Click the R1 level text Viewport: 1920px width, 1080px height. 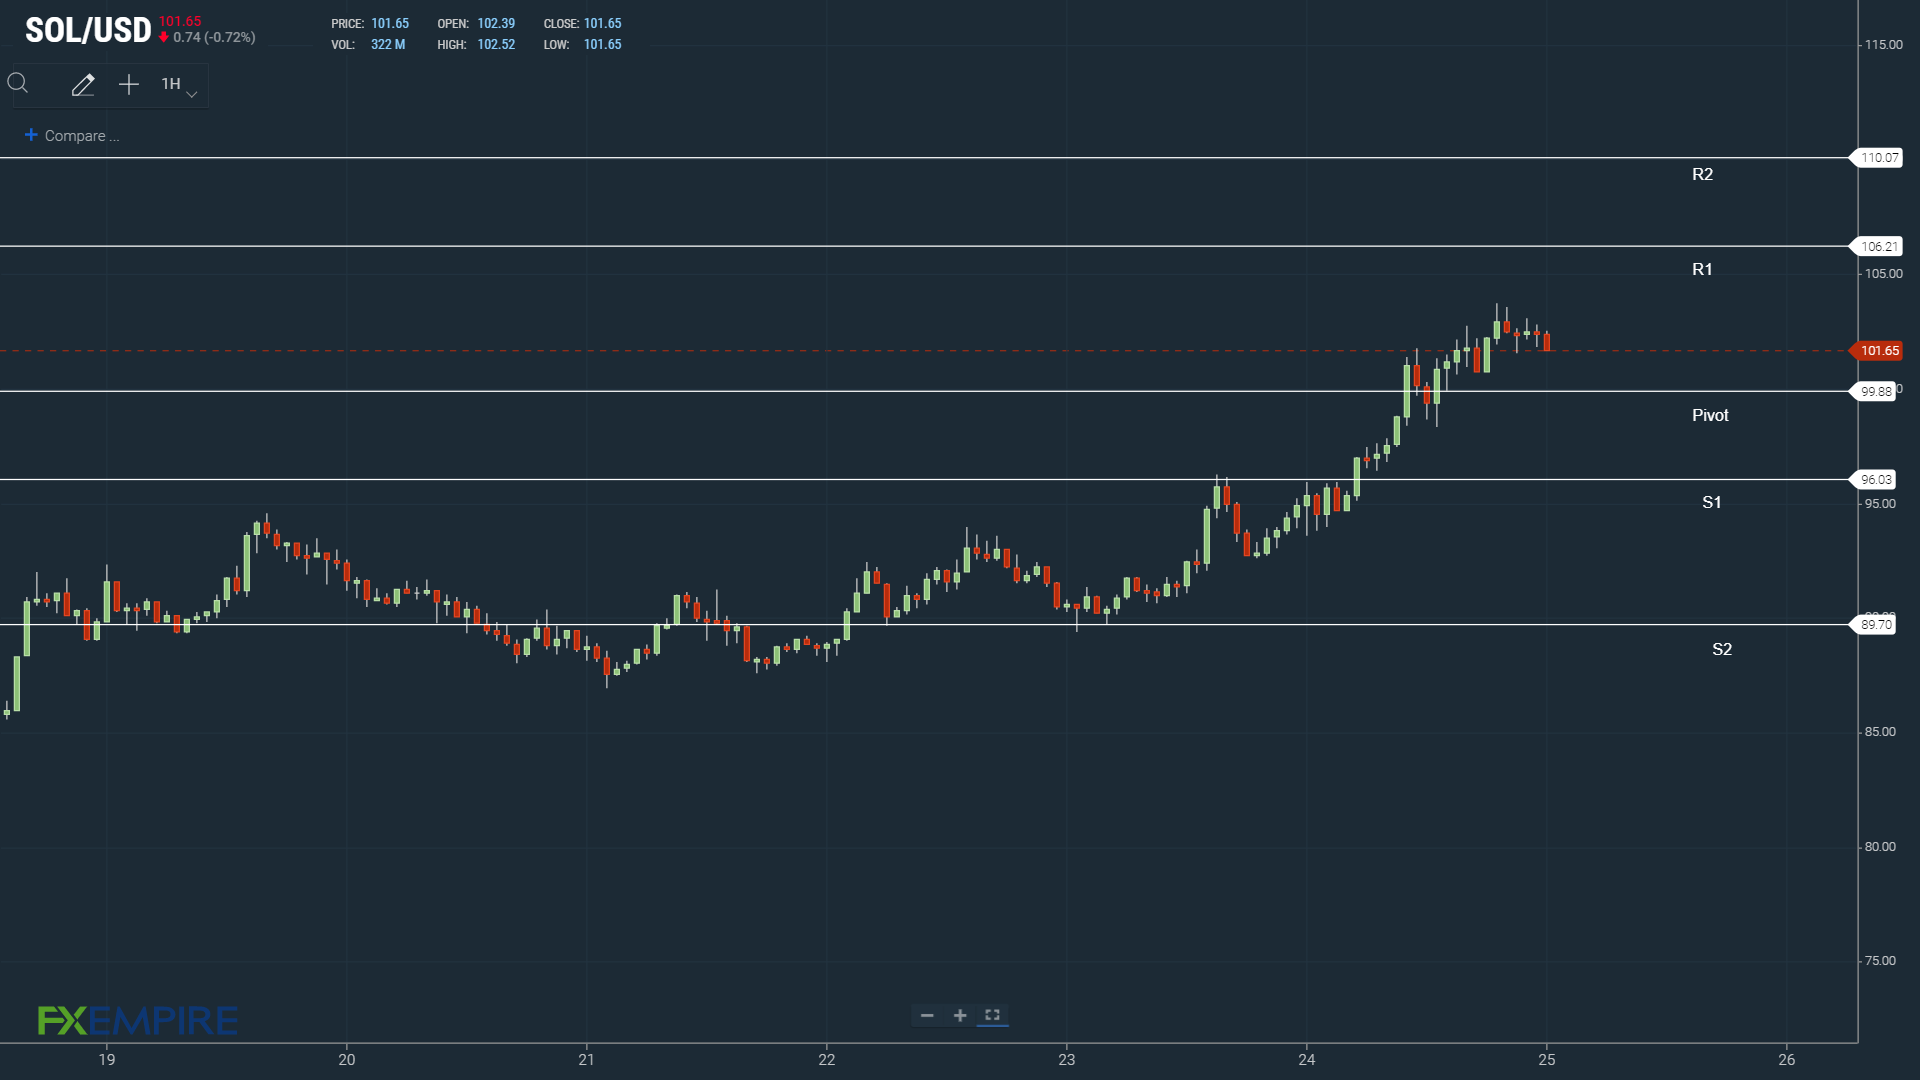point(1702,270)
